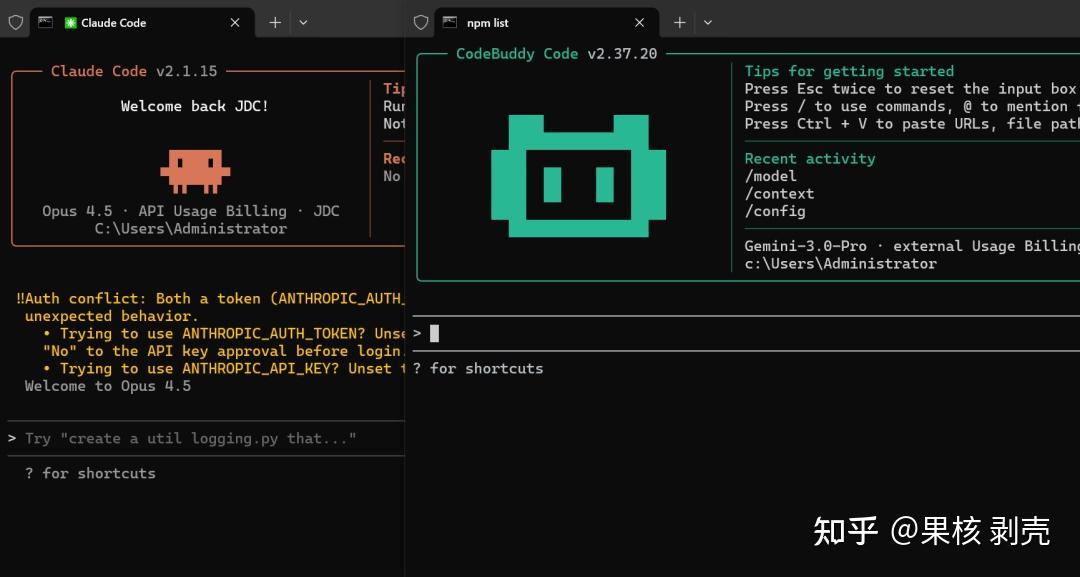
Task: Click the orange Claude Code mascot
Action: tap(195, 171)
